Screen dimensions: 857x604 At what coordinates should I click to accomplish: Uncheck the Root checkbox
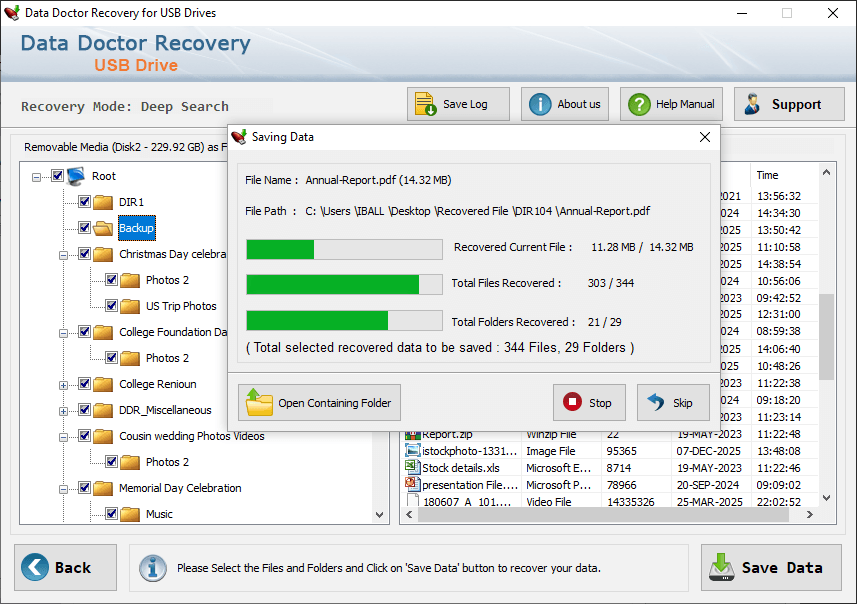coord(57,175)
